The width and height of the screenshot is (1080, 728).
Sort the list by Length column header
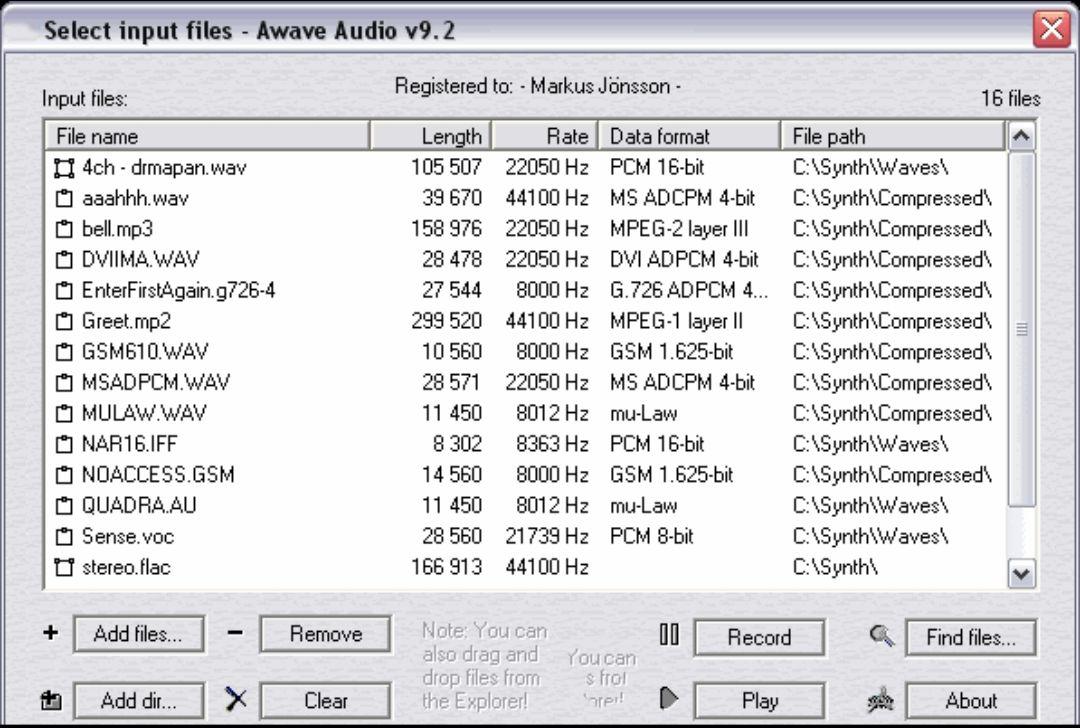click(x=431, y=136)
